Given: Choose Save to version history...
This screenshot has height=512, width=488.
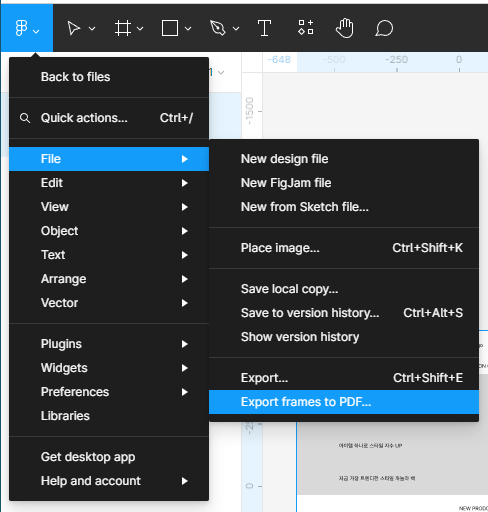Looking at the screenshot, I should coord(344,313).
